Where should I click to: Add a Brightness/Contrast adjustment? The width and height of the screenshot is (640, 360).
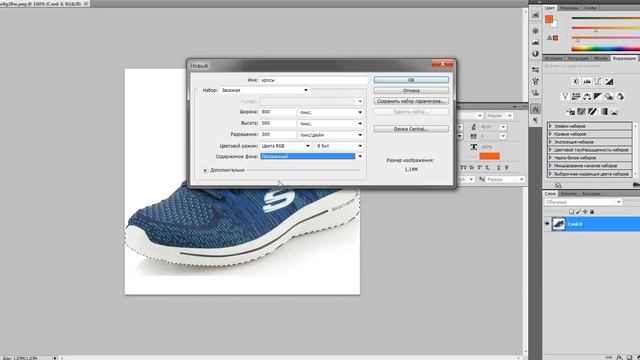point(576,82)
